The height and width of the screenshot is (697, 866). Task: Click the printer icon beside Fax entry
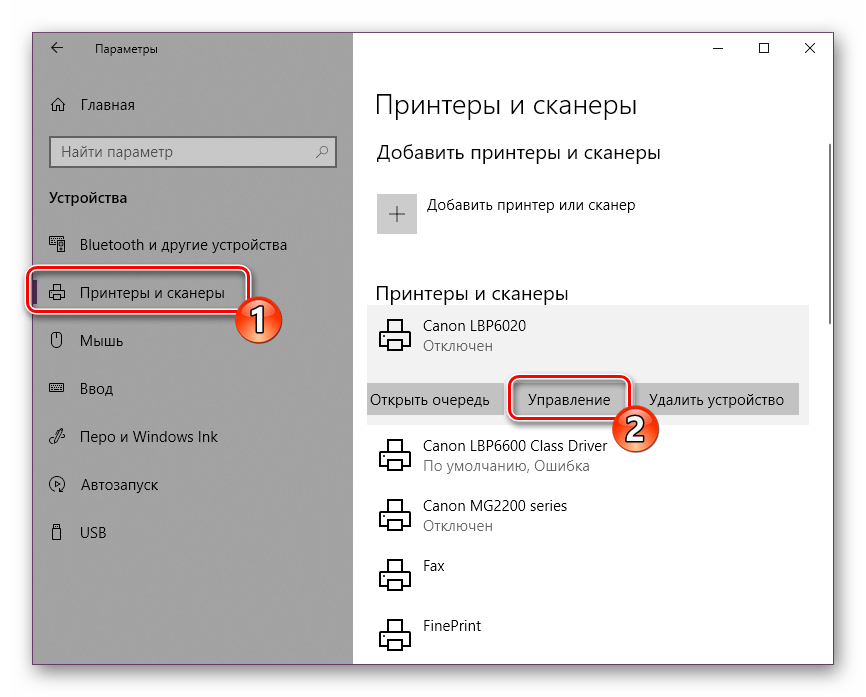tap(397, 574)
